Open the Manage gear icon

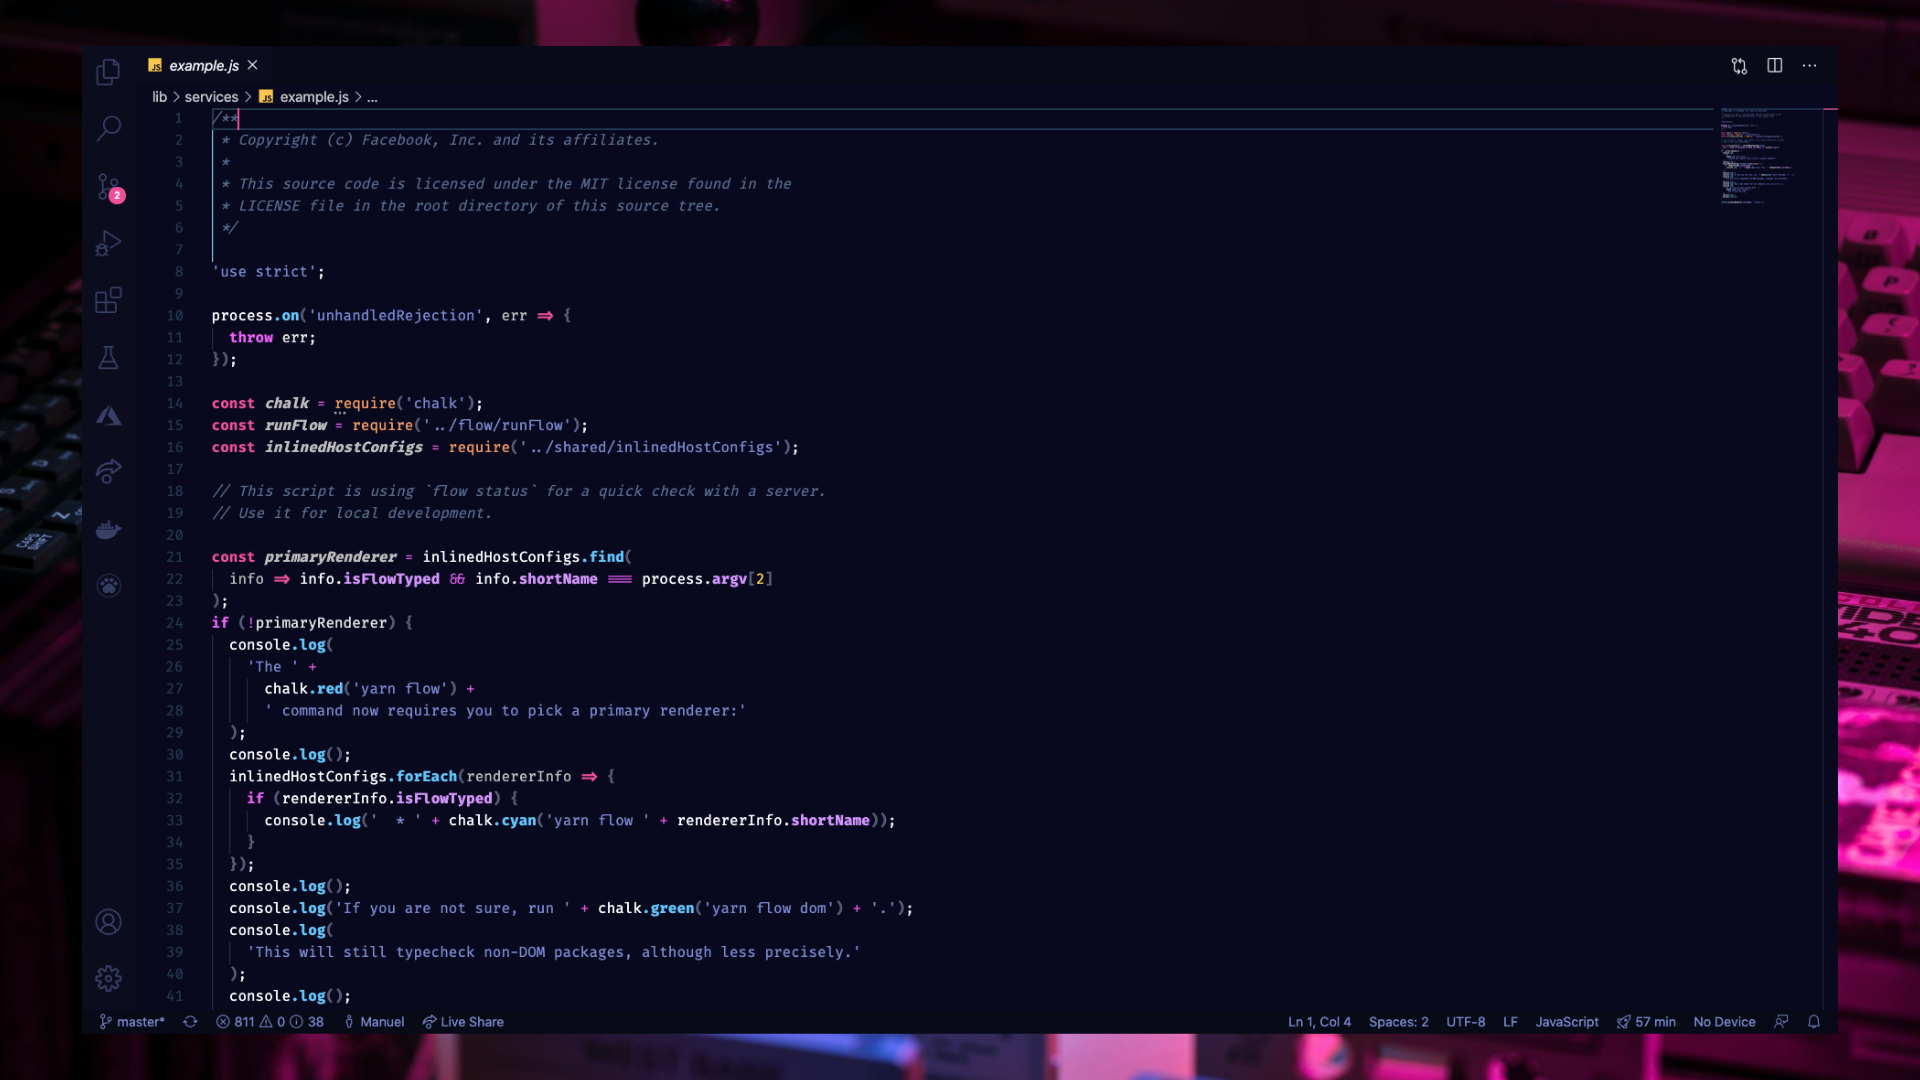pyautogui.click(x=108, y=978)
